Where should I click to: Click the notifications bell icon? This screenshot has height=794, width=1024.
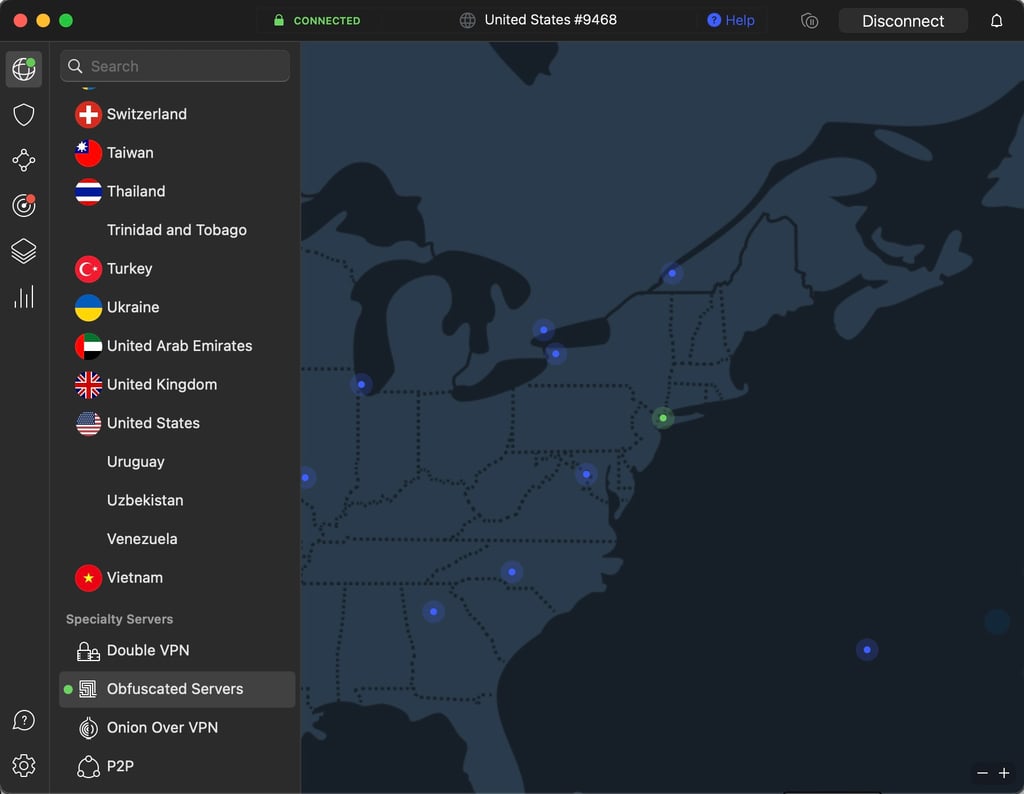[x=997, y=21]
